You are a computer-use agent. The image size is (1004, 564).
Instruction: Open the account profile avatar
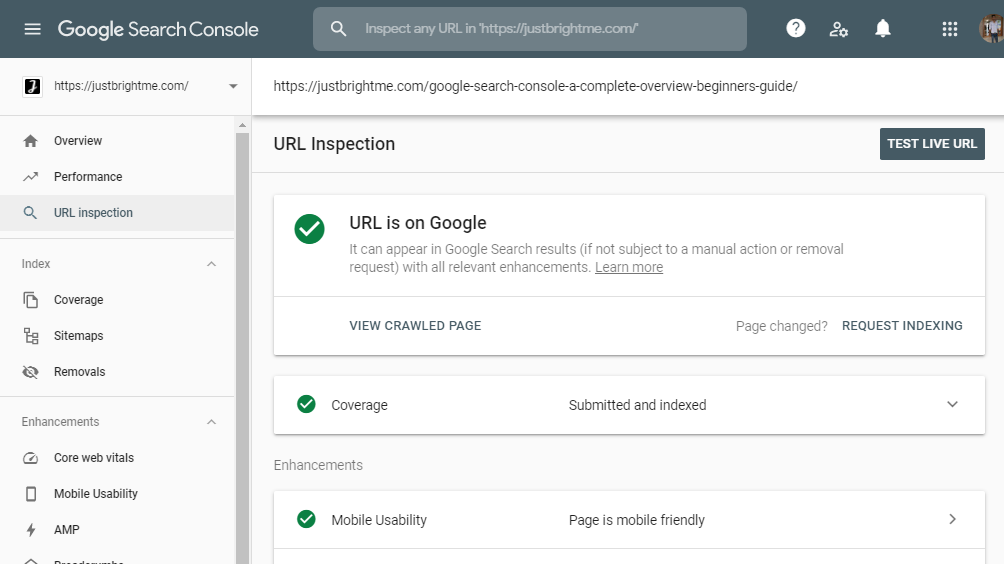pyautogui.click(x=992, y=29)
